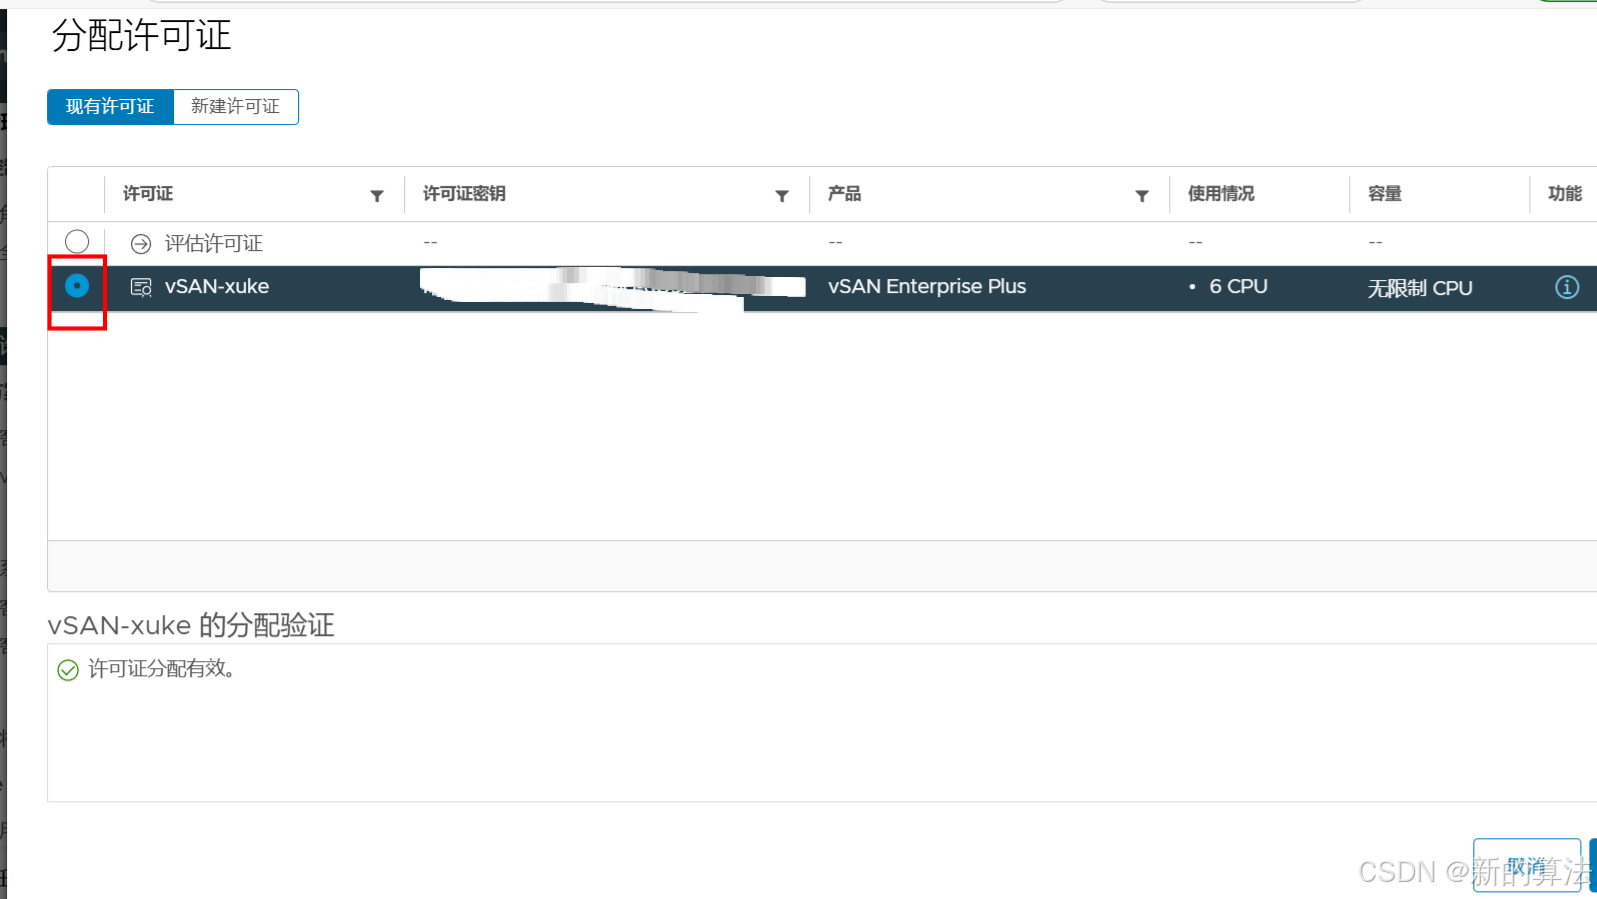Click the 产品 column header
Image resolution: width=1597 pixels, height=899 pixels.
(844, 194)
